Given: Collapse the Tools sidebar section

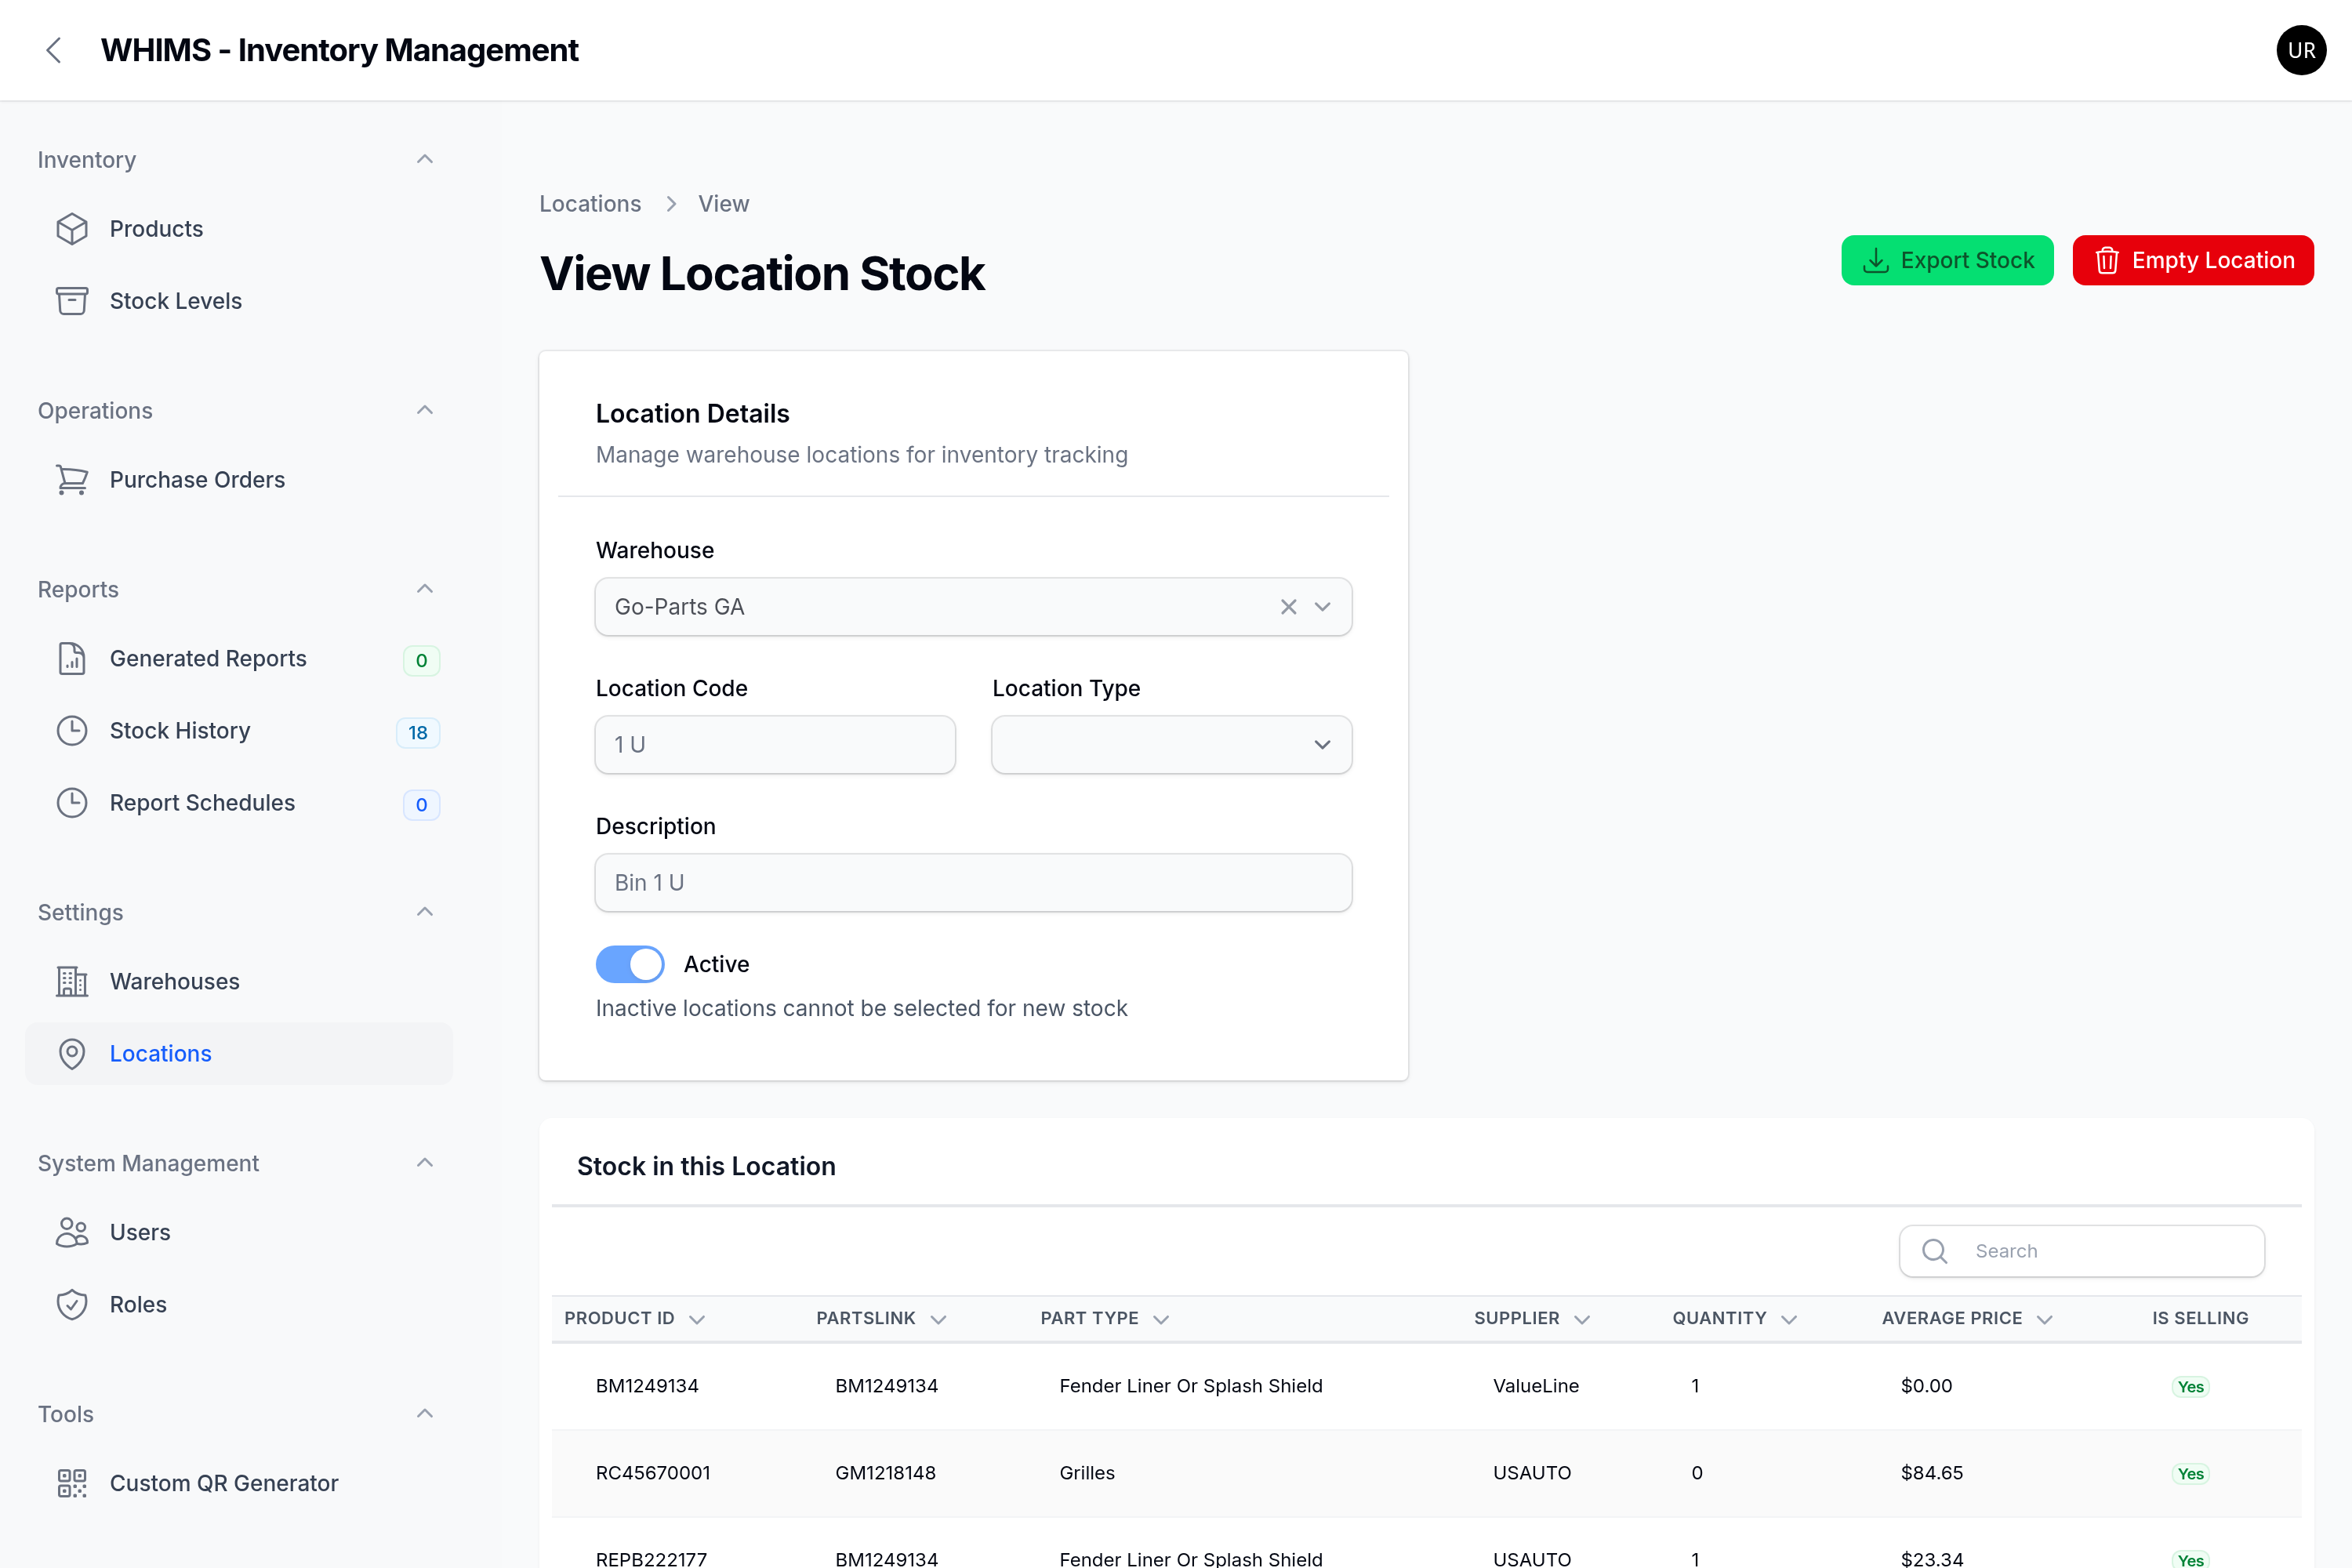Looking at the screenshot, I should point(425,1415).
